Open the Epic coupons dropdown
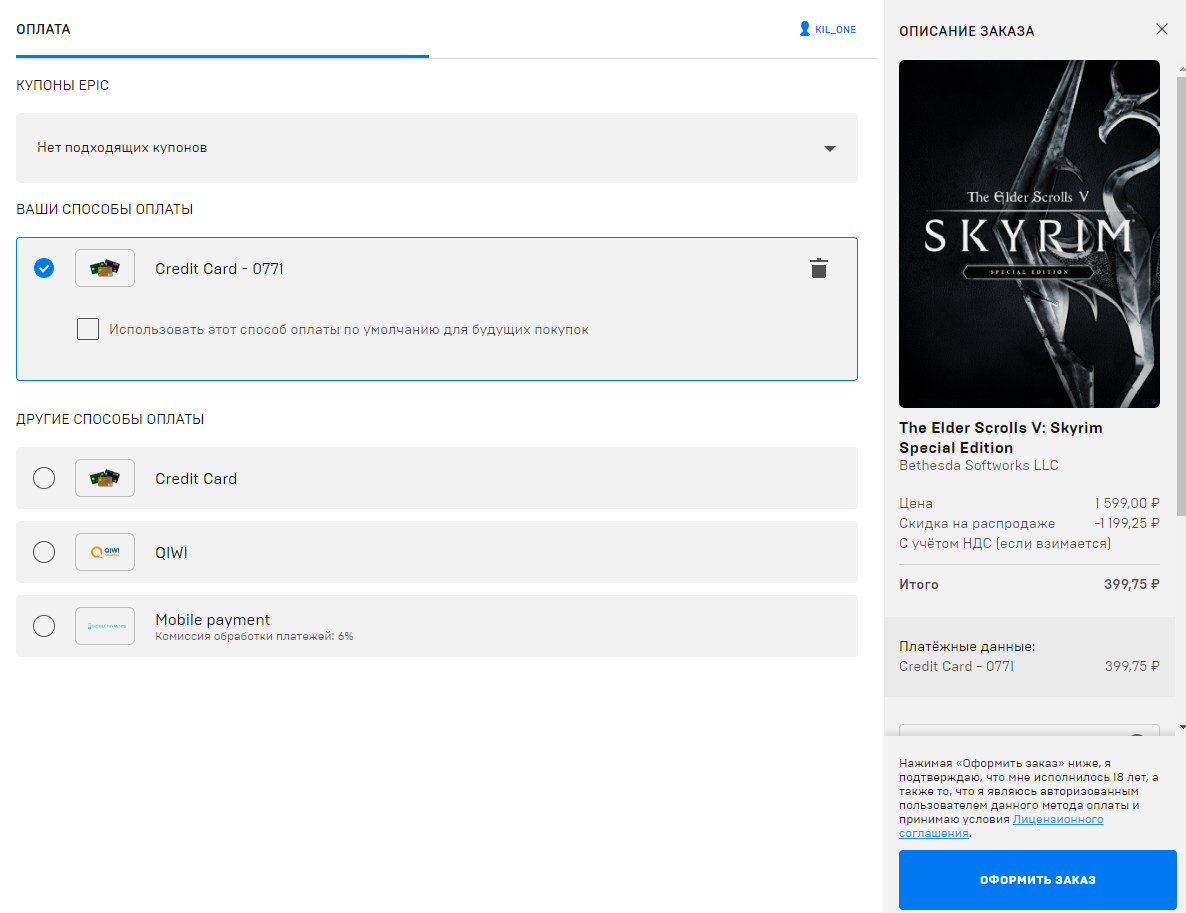Screen dimensions: 1186x913 (x=436, y=148)
